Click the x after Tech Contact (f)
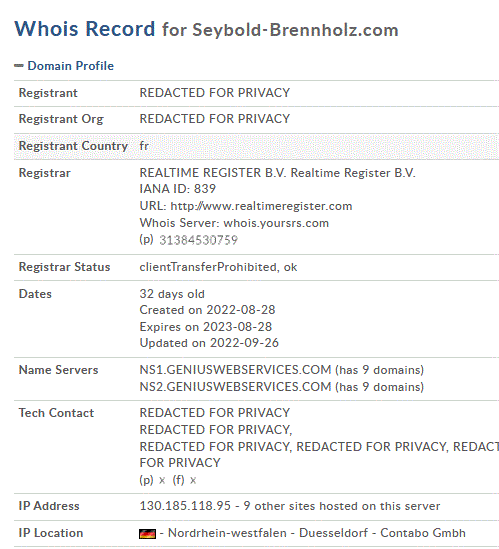499x549 pixels. coord(193,480)
